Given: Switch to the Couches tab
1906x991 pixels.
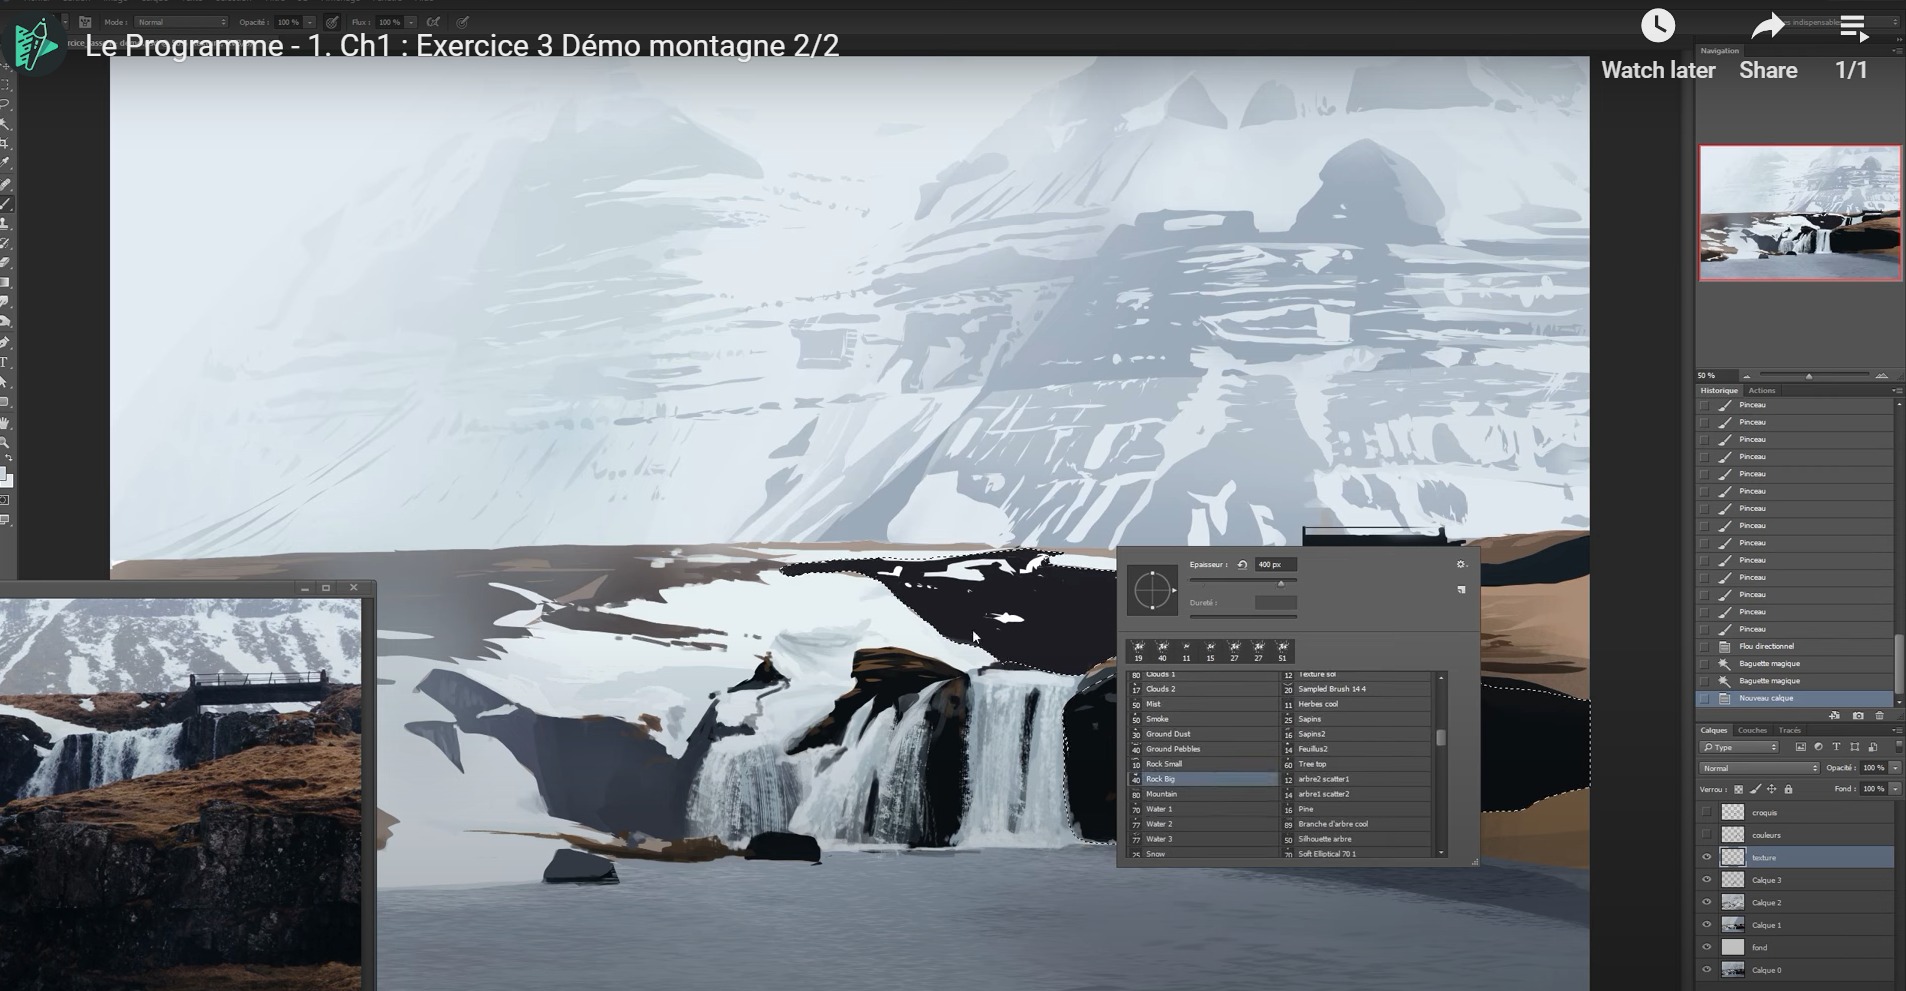Looking at the screenshot, I should pos(1752,731).
